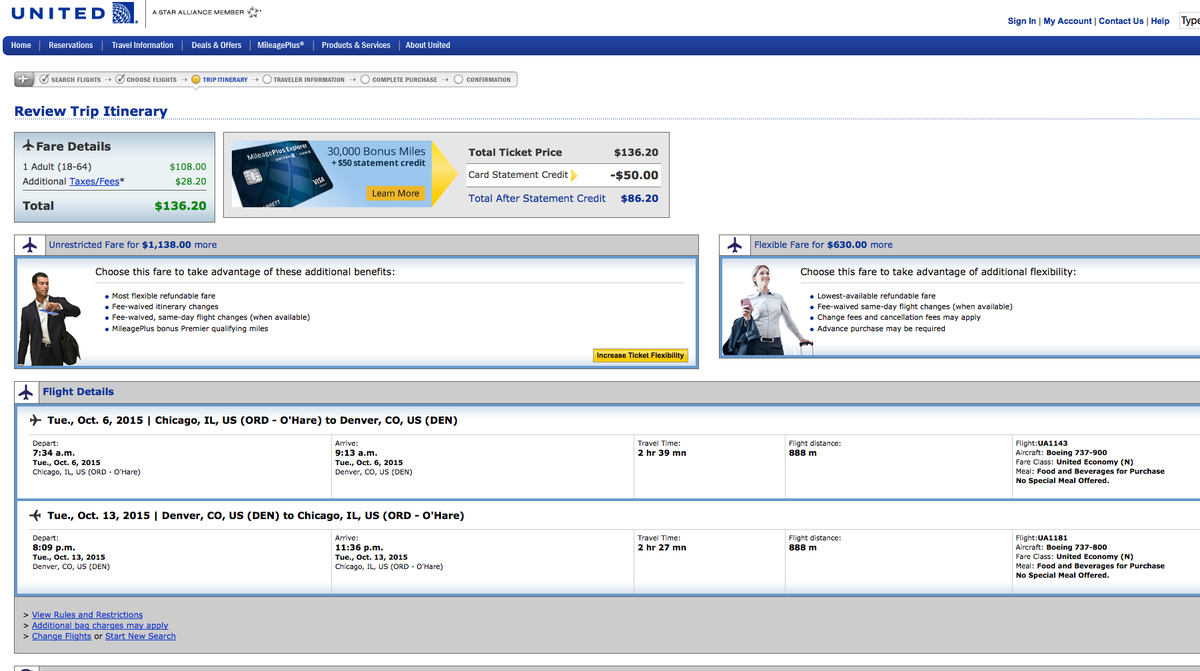Click the Confirmation step circle
The height and width of the screenshot is (671, 1200).
(x=459, y=80)
